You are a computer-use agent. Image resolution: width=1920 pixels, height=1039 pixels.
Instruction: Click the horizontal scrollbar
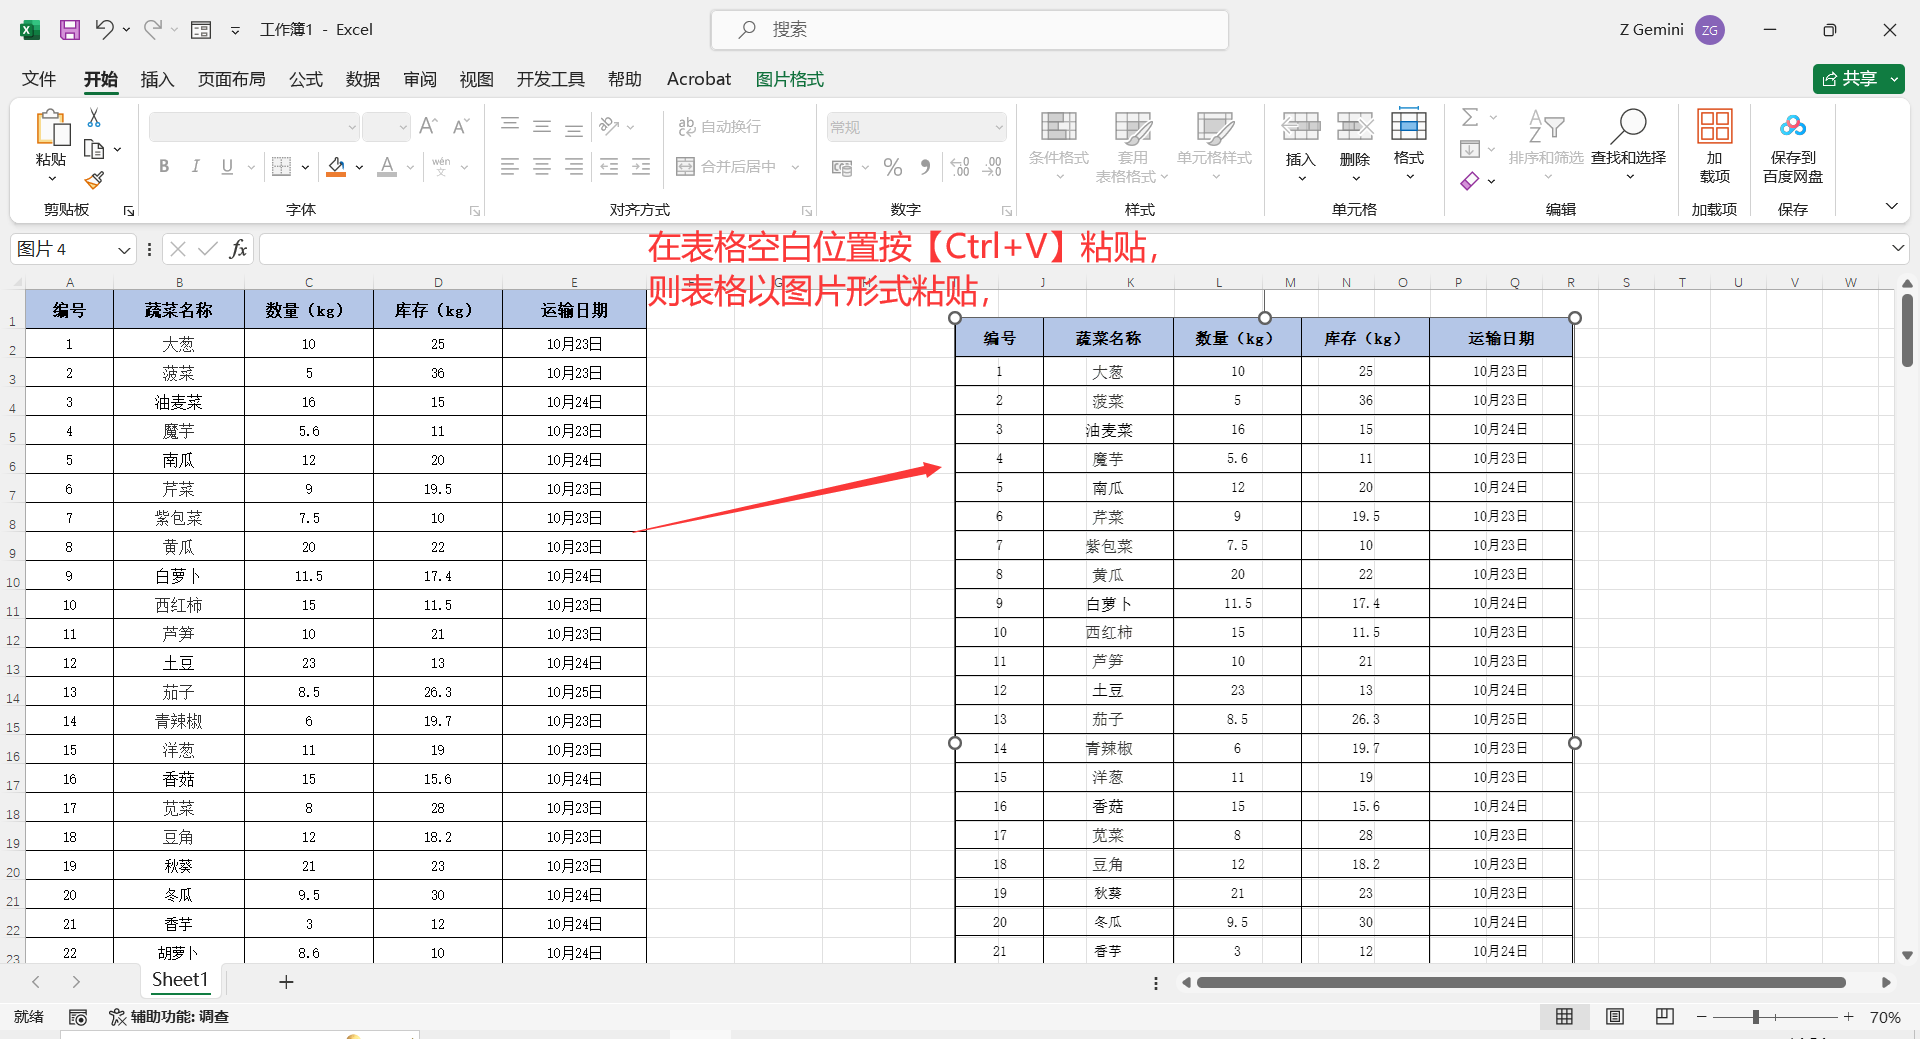coord(1521,983)
